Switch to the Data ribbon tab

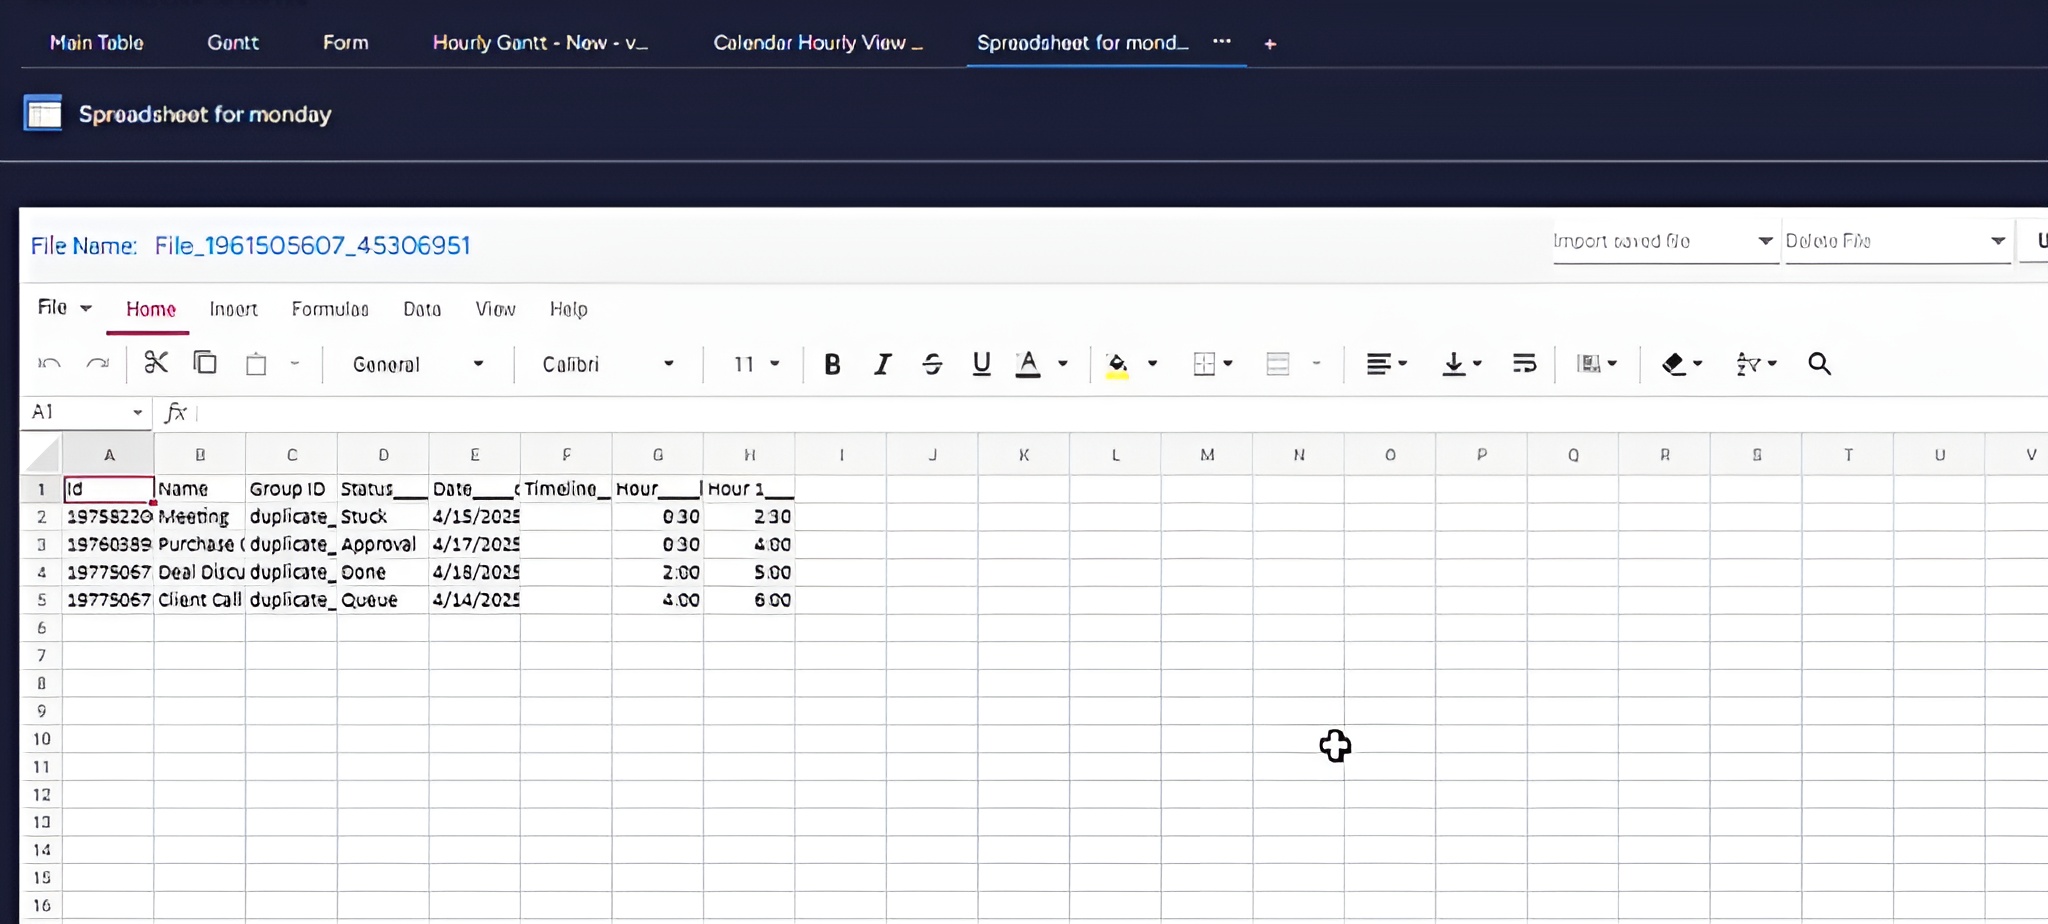422,309
